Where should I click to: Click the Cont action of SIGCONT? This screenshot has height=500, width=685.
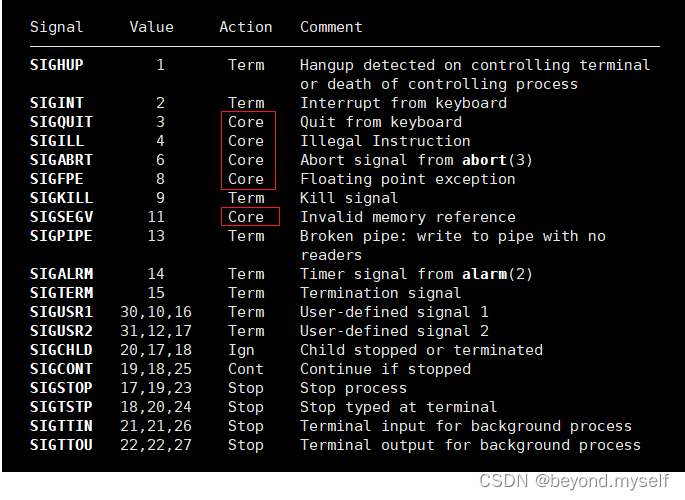[x=246, y=369]
